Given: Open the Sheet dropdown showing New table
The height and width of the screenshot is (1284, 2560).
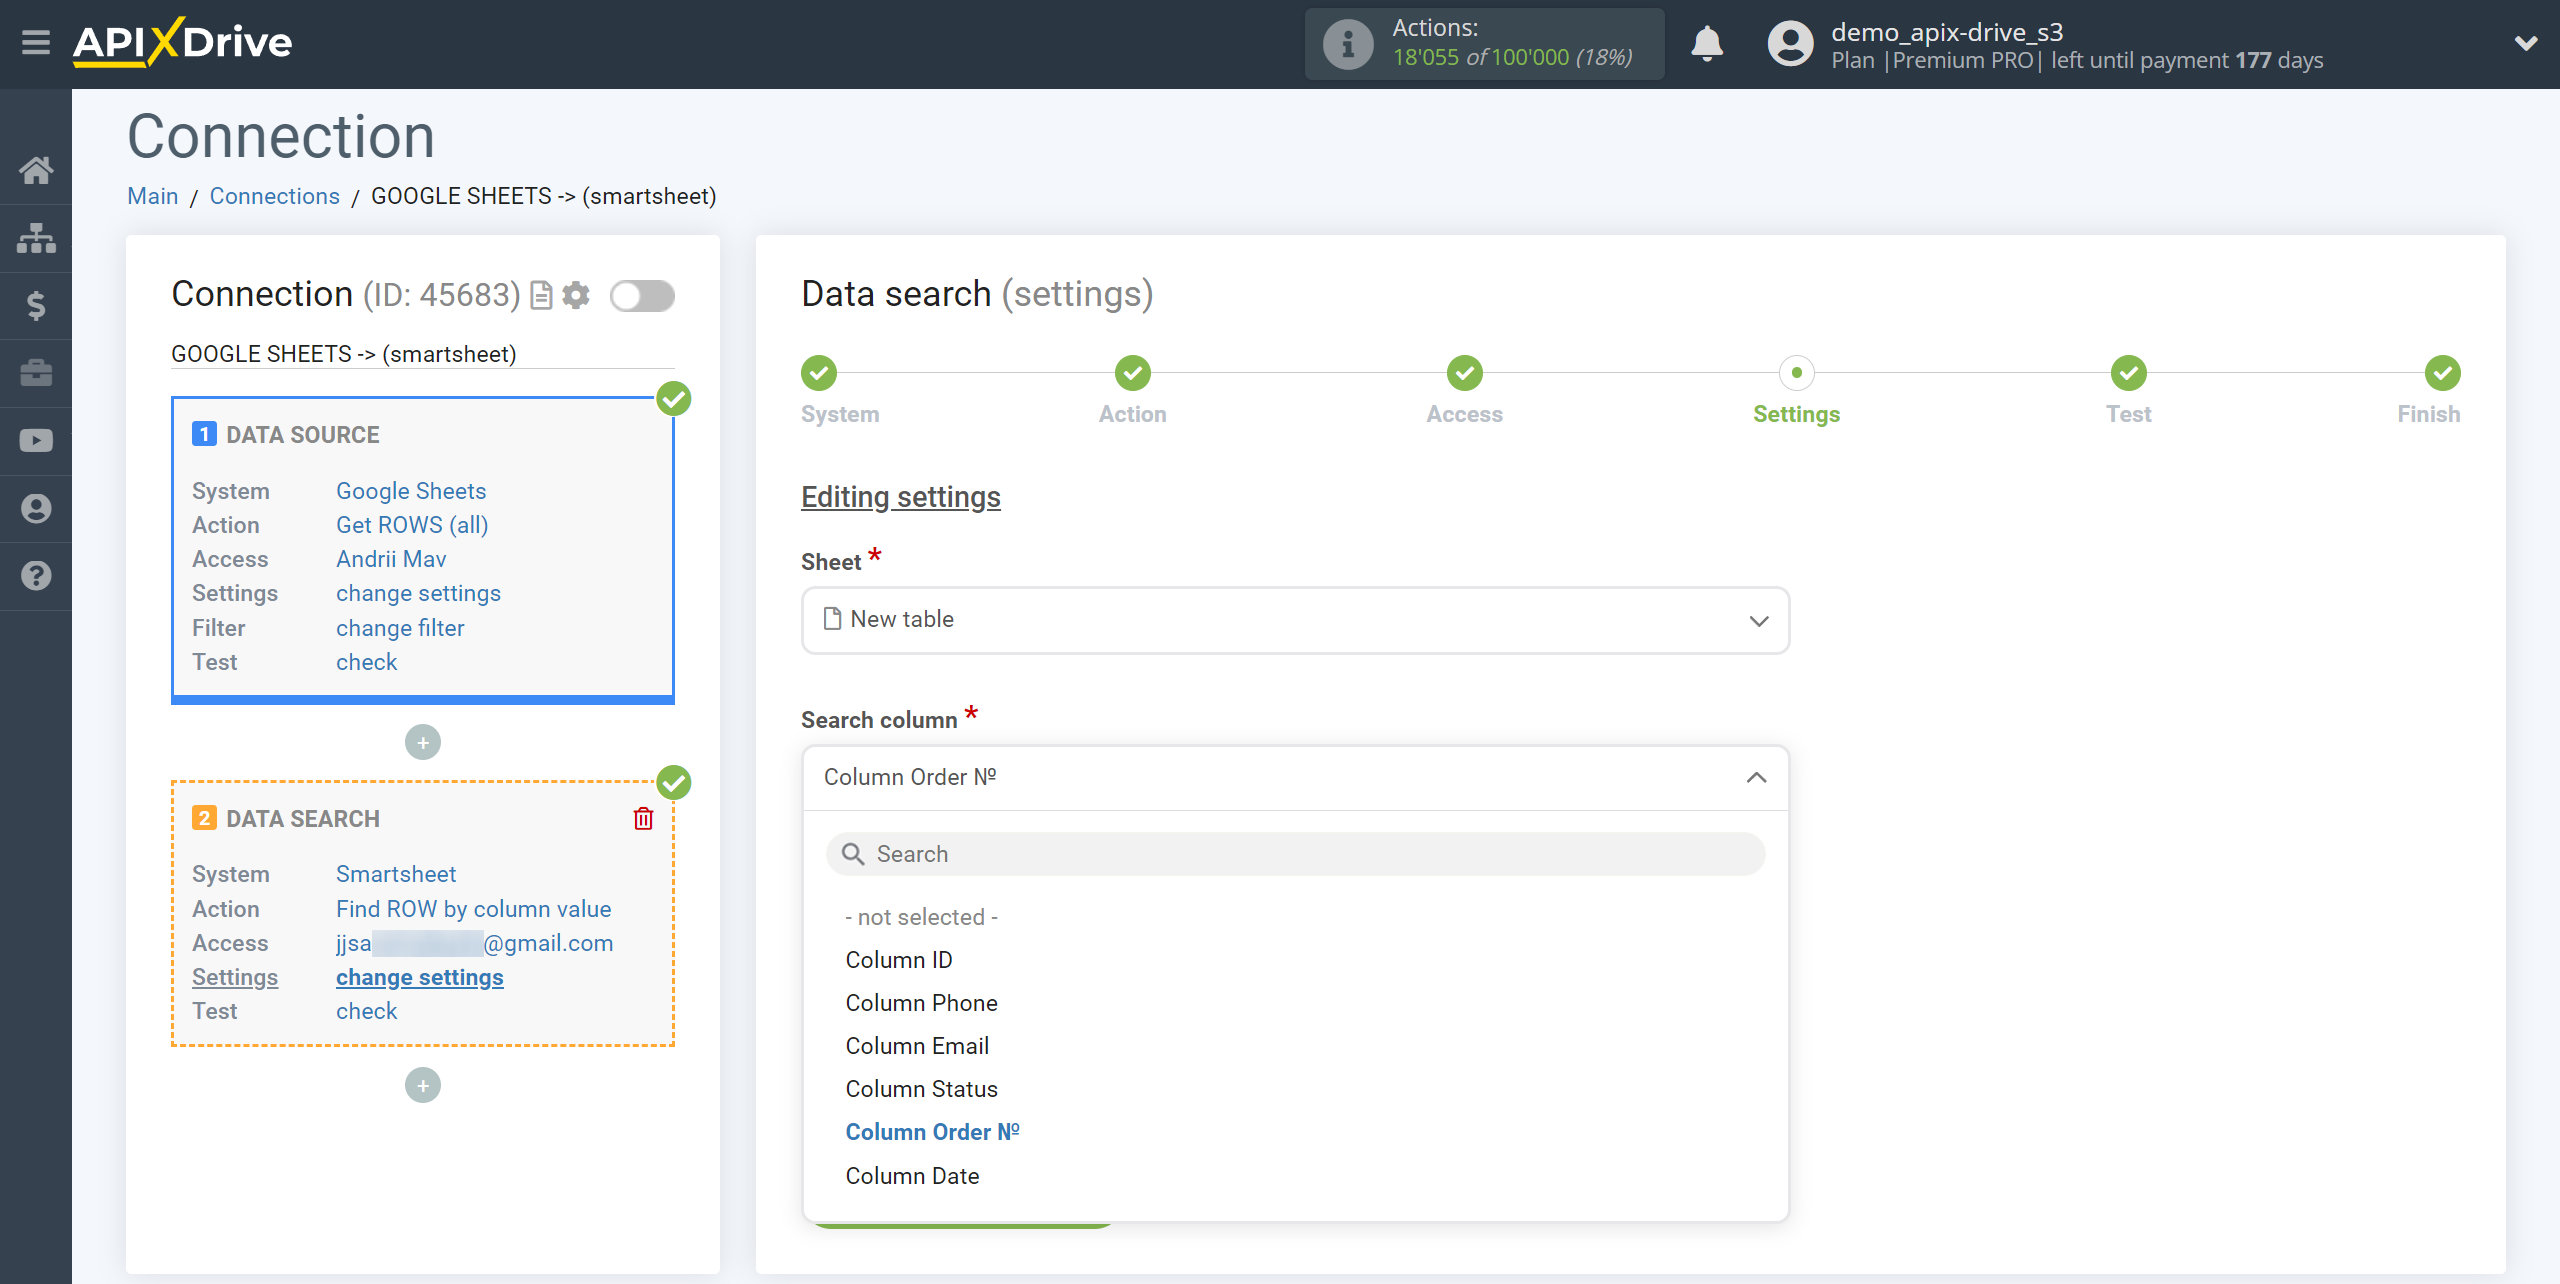Looking at the screenshot, I should tap(1295, 620).
